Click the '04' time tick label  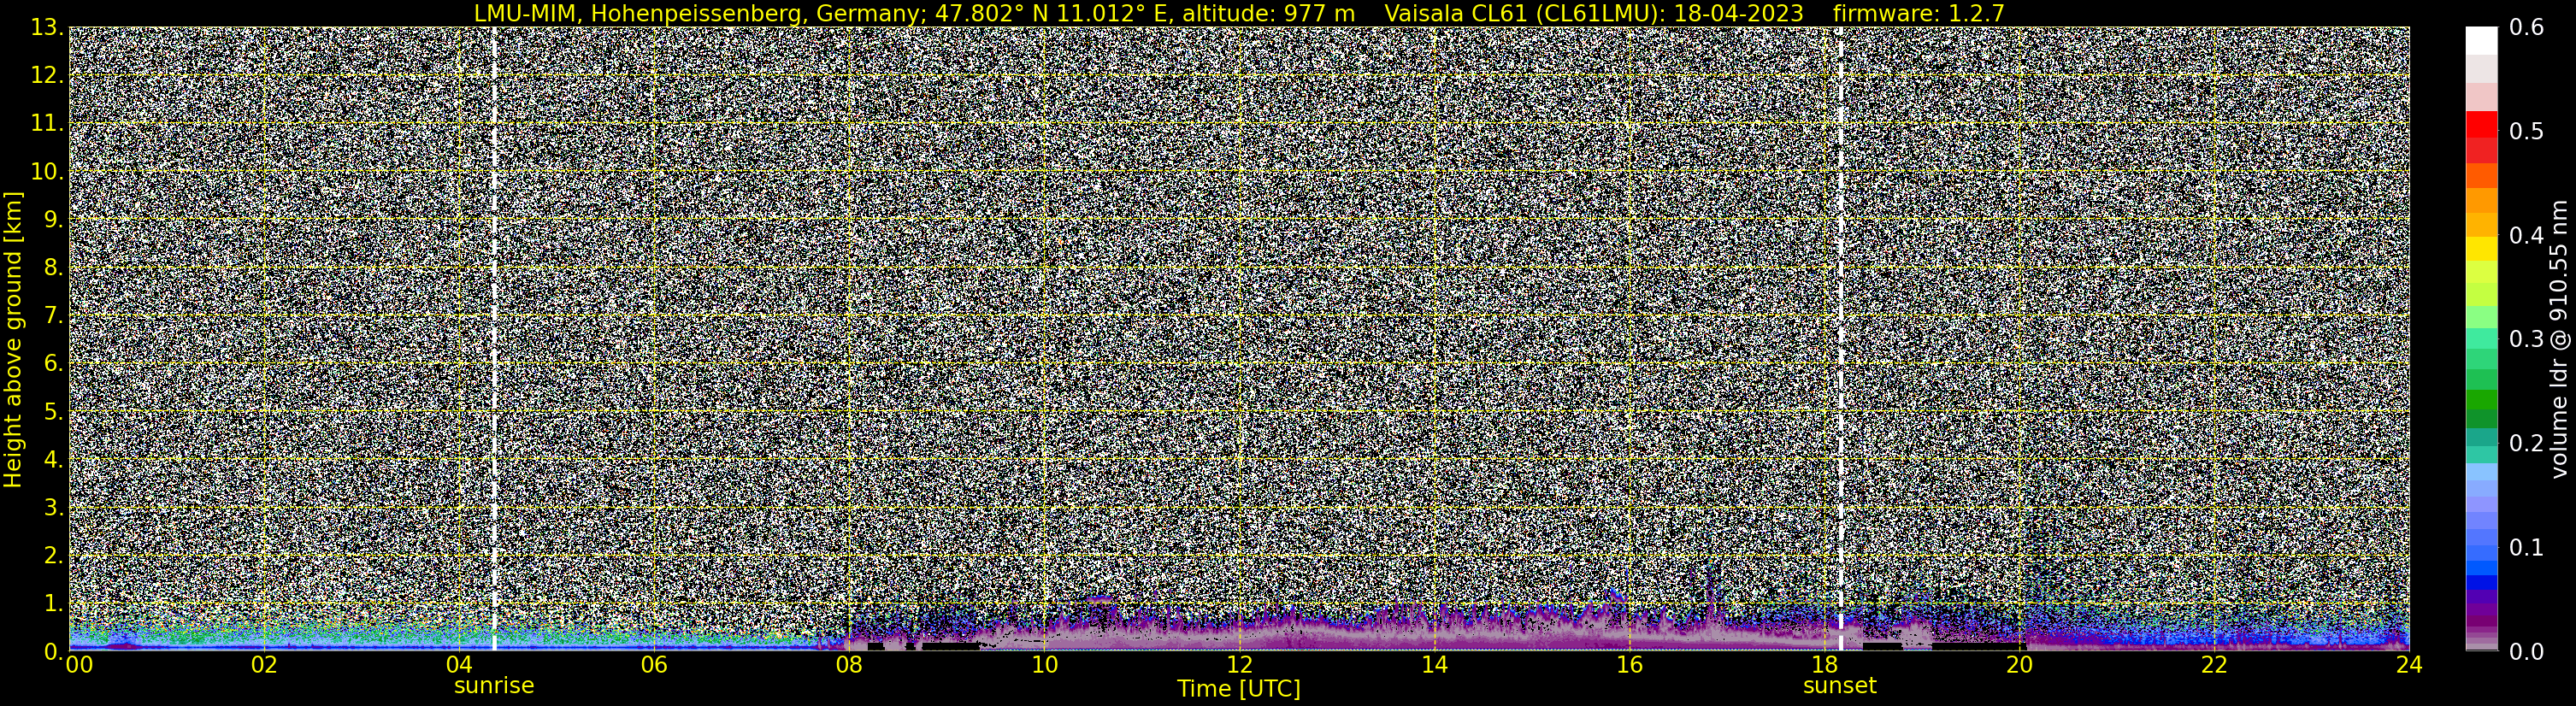click(x=458, y=665)
